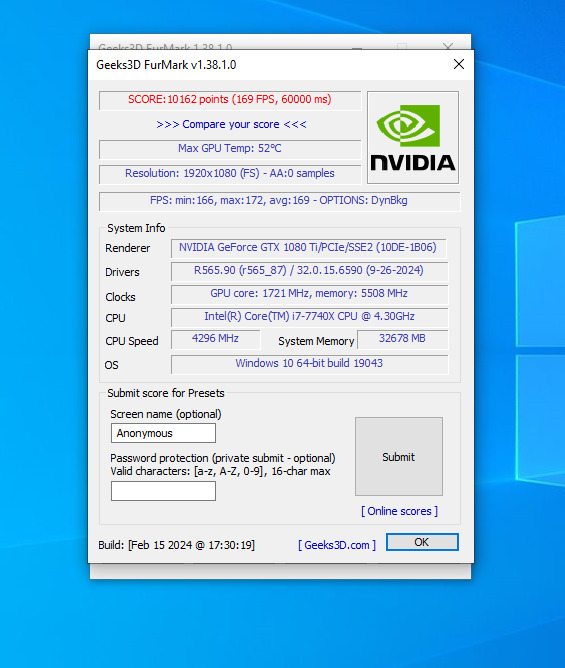
Task: Close the background FurMark main window
Action: 448,46
